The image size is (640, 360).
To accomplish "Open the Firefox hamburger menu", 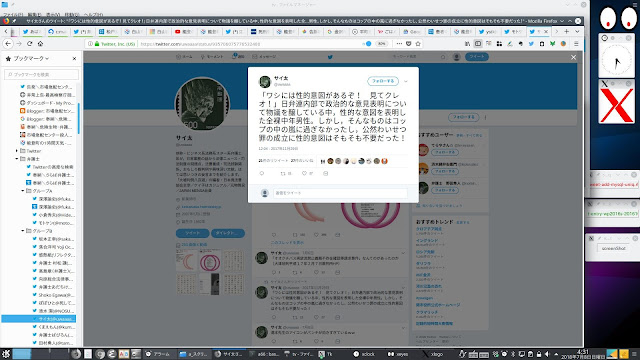I will [576, 44].
